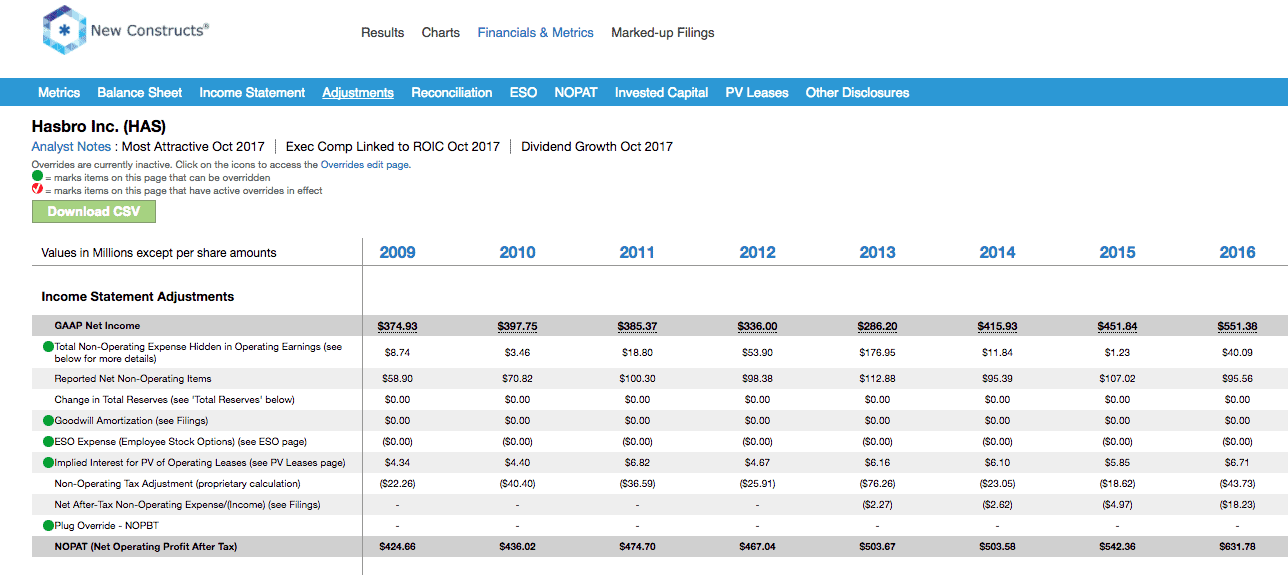This screenshot has height=575, width=1288.
Task: Click 'Exec Comp Linked to ROIC Oct 2017' text
Action: click(393, 146)
